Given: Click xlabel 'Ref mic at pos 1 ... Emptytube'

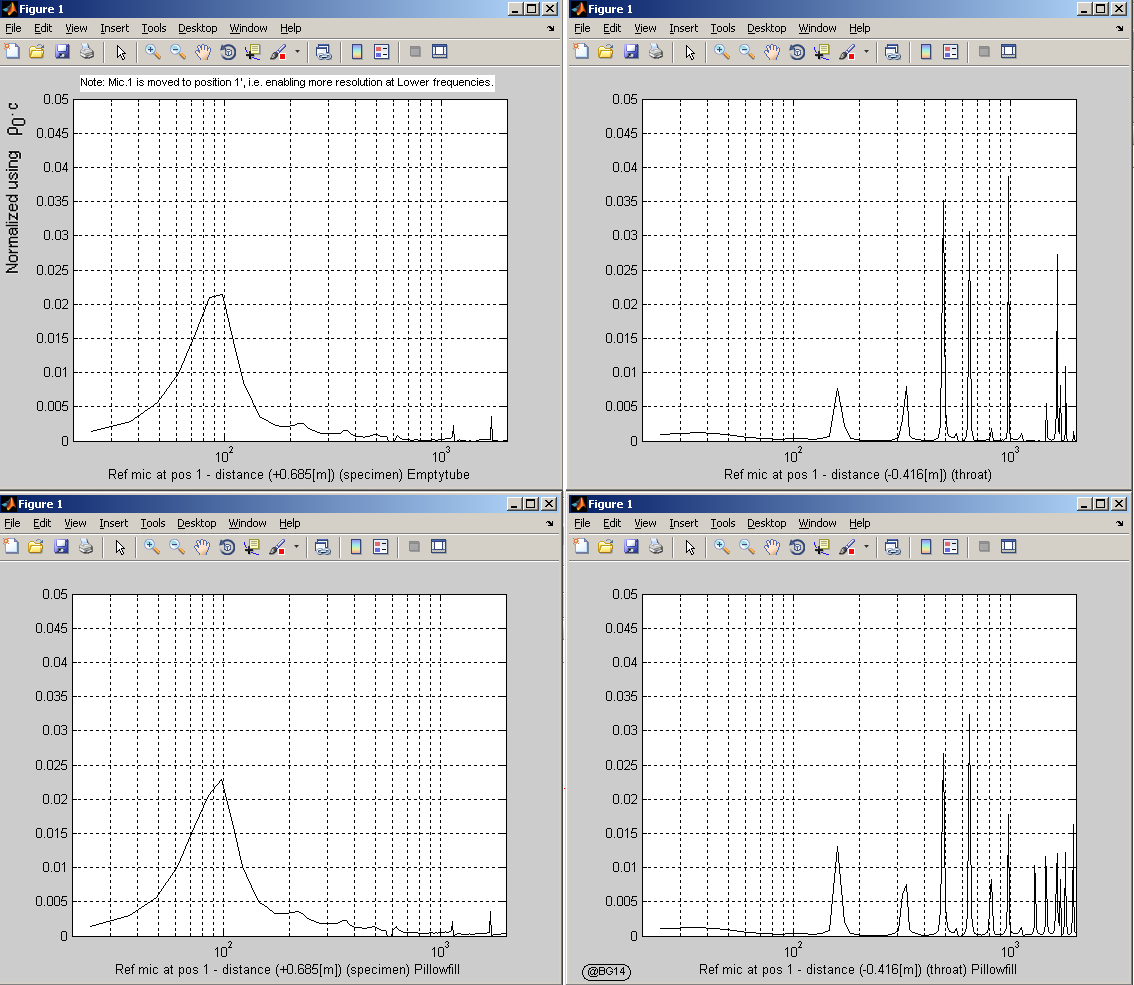Looking at the screenshot, I should click(x=289, y=474).
